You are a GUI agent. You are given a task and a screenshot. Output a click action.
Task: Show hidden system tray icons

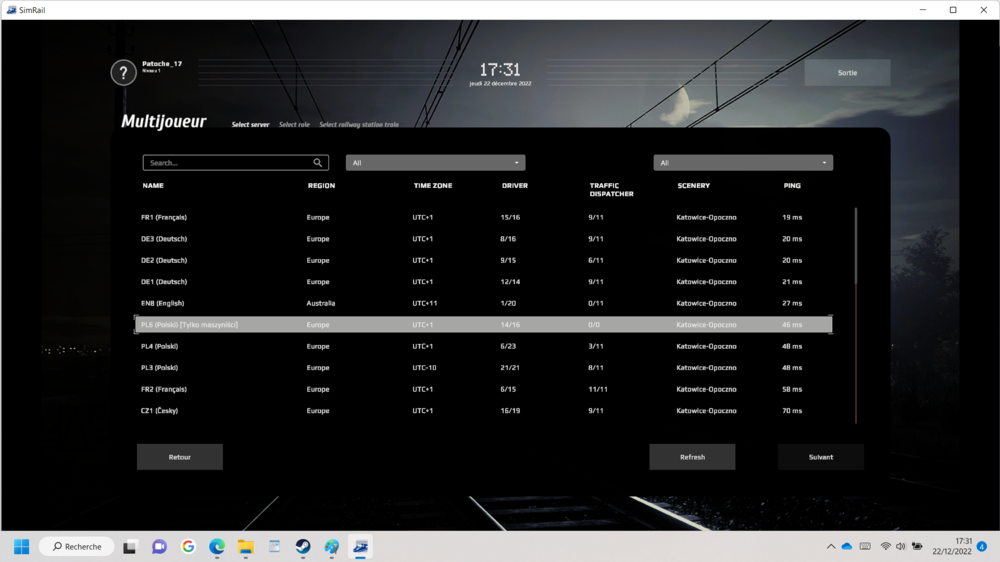pyautogui.click(x=831, y=547)
